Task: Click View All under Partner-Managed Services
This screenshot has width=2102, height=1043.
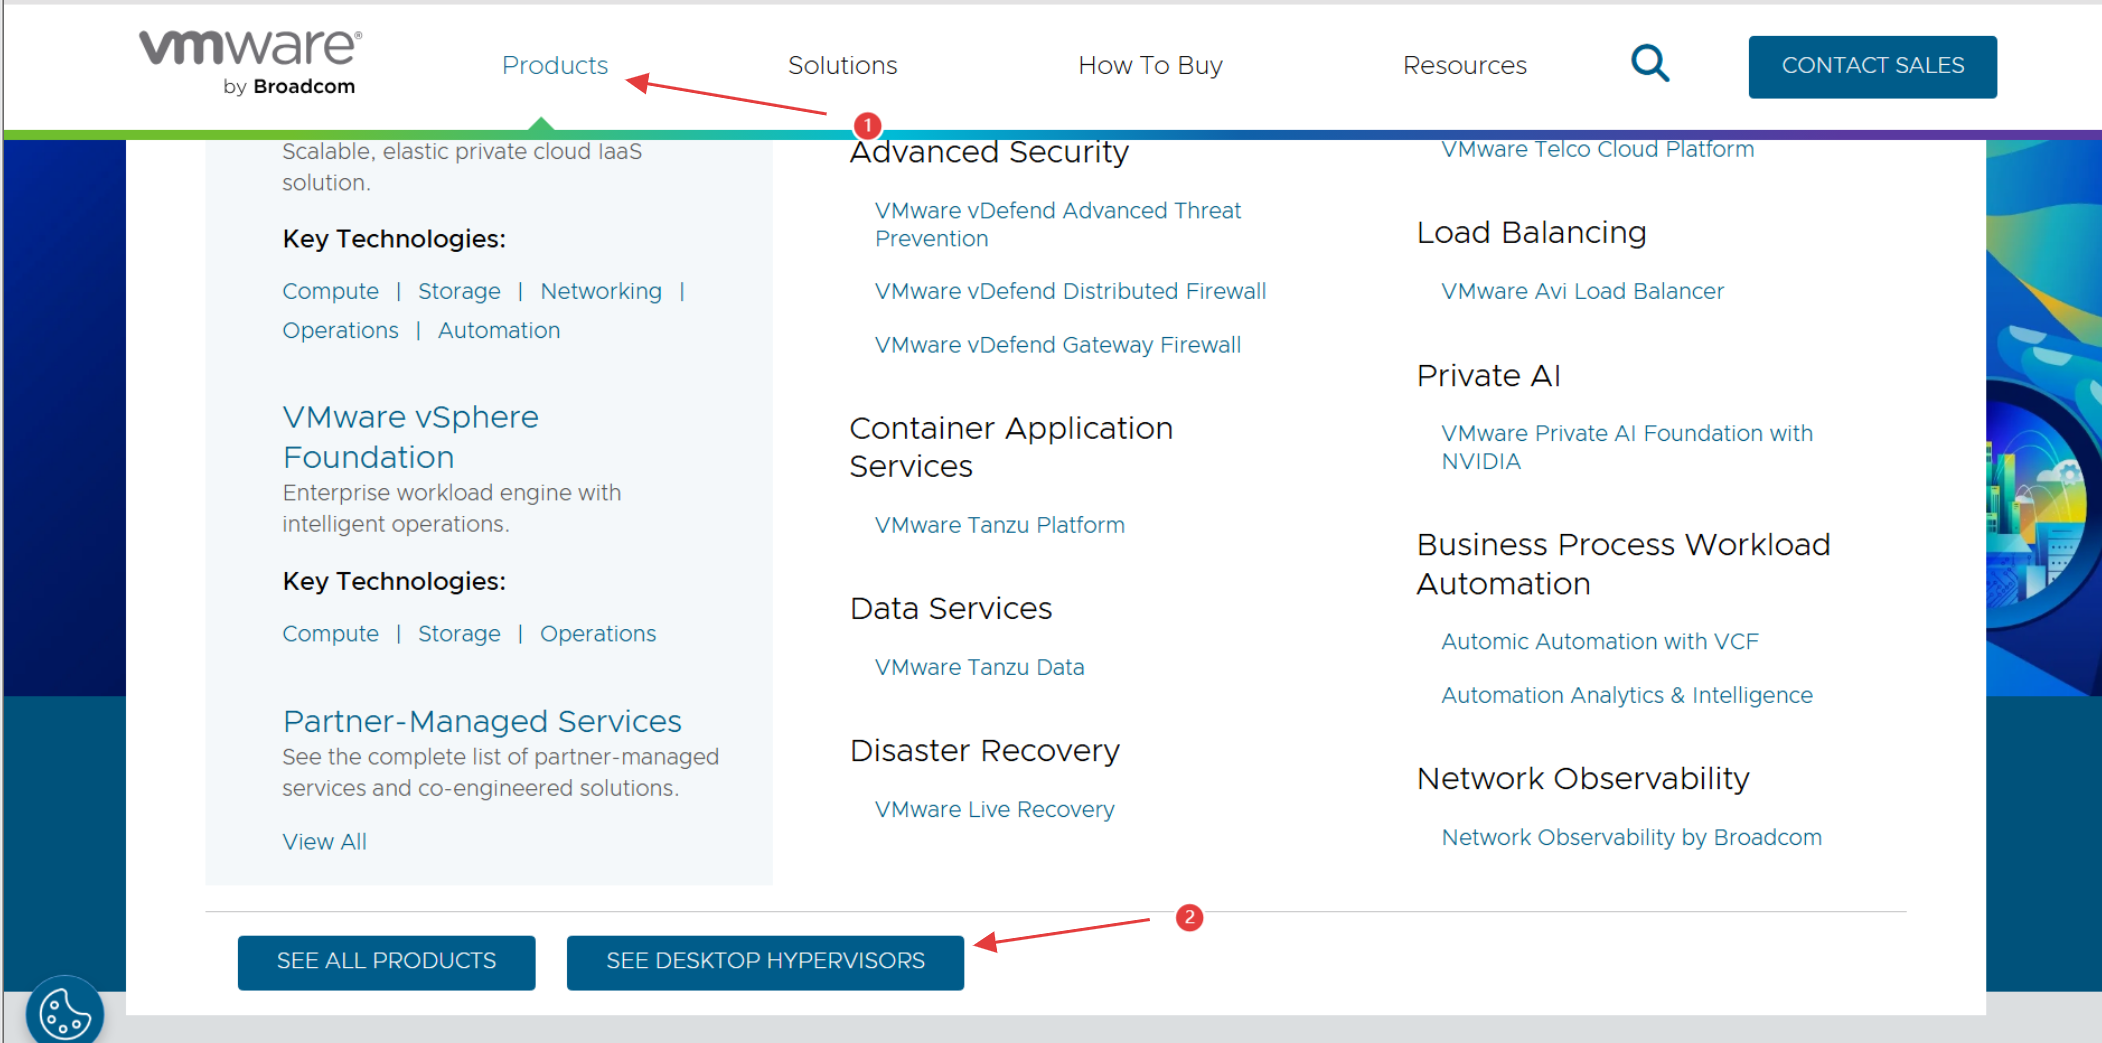Action: coord(323,841)
